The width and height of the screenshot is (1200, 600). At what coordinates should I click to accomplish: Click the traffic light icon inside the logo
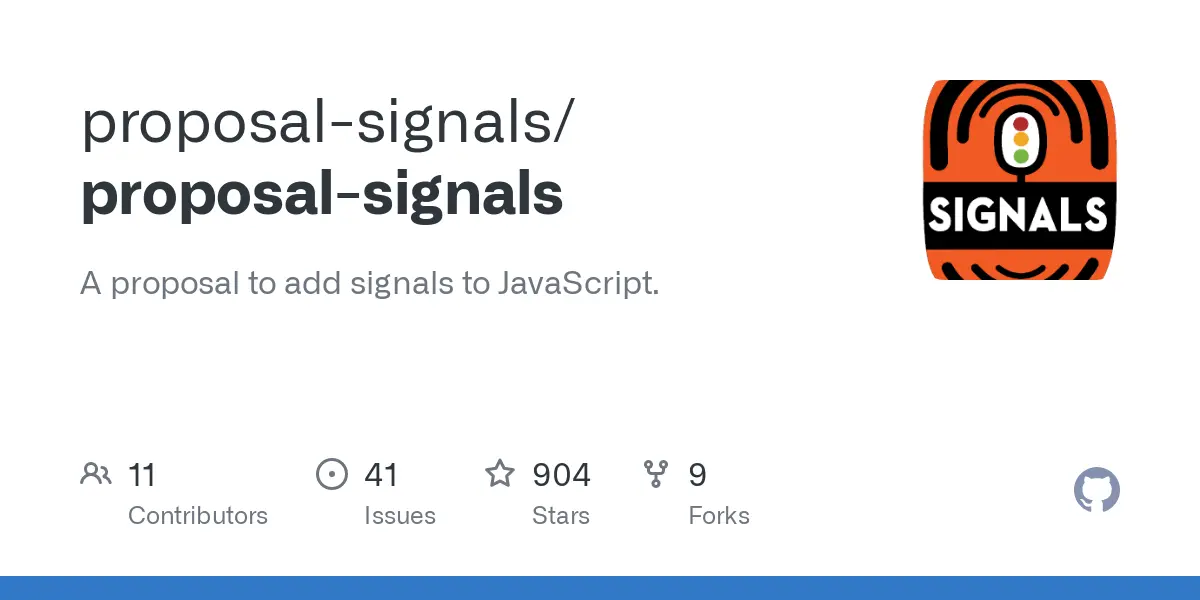tap(1021, 141)
